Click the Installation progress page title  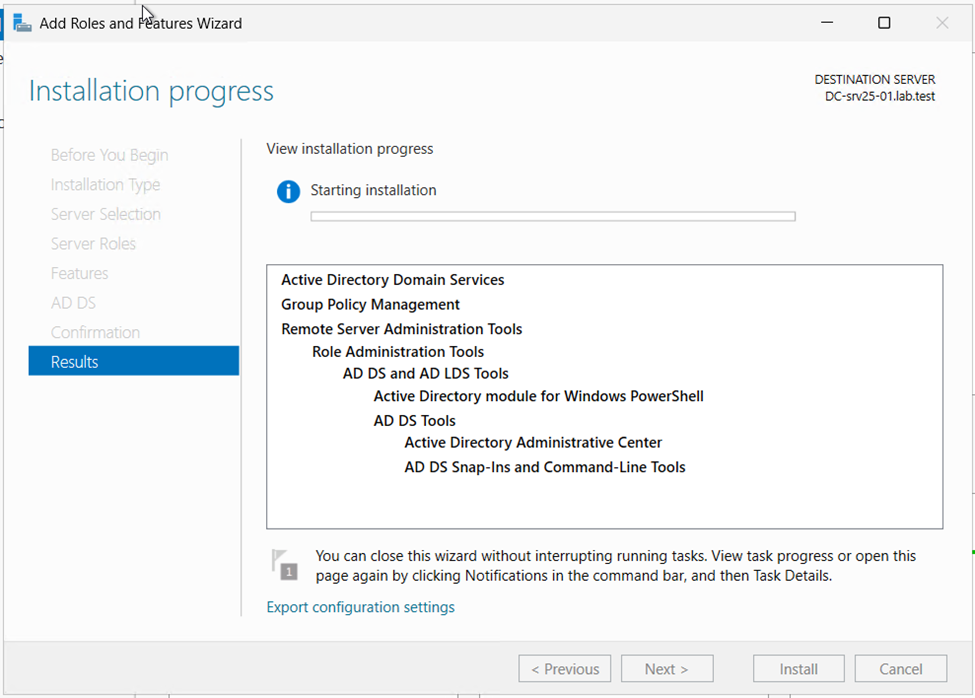(x=151, y=91)
